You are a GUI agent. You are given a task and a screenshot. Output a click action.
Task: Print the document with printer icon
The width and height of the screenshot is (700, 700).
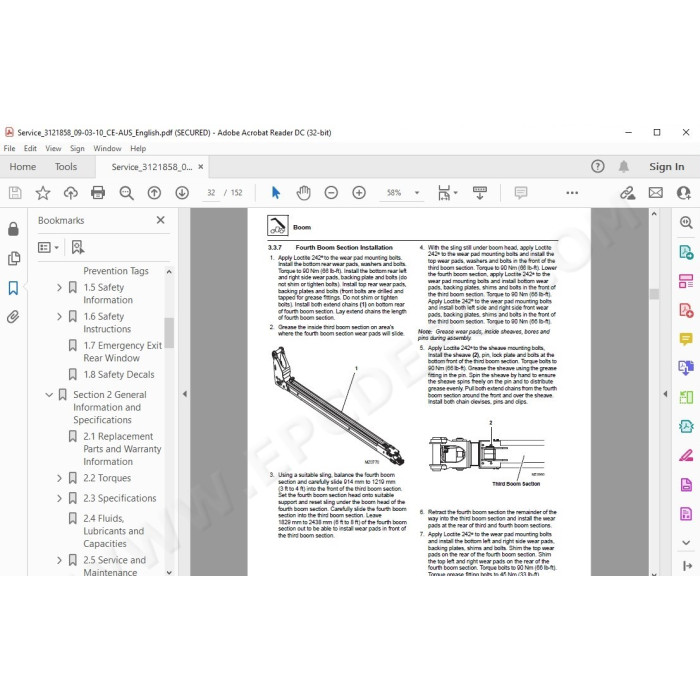98,193
